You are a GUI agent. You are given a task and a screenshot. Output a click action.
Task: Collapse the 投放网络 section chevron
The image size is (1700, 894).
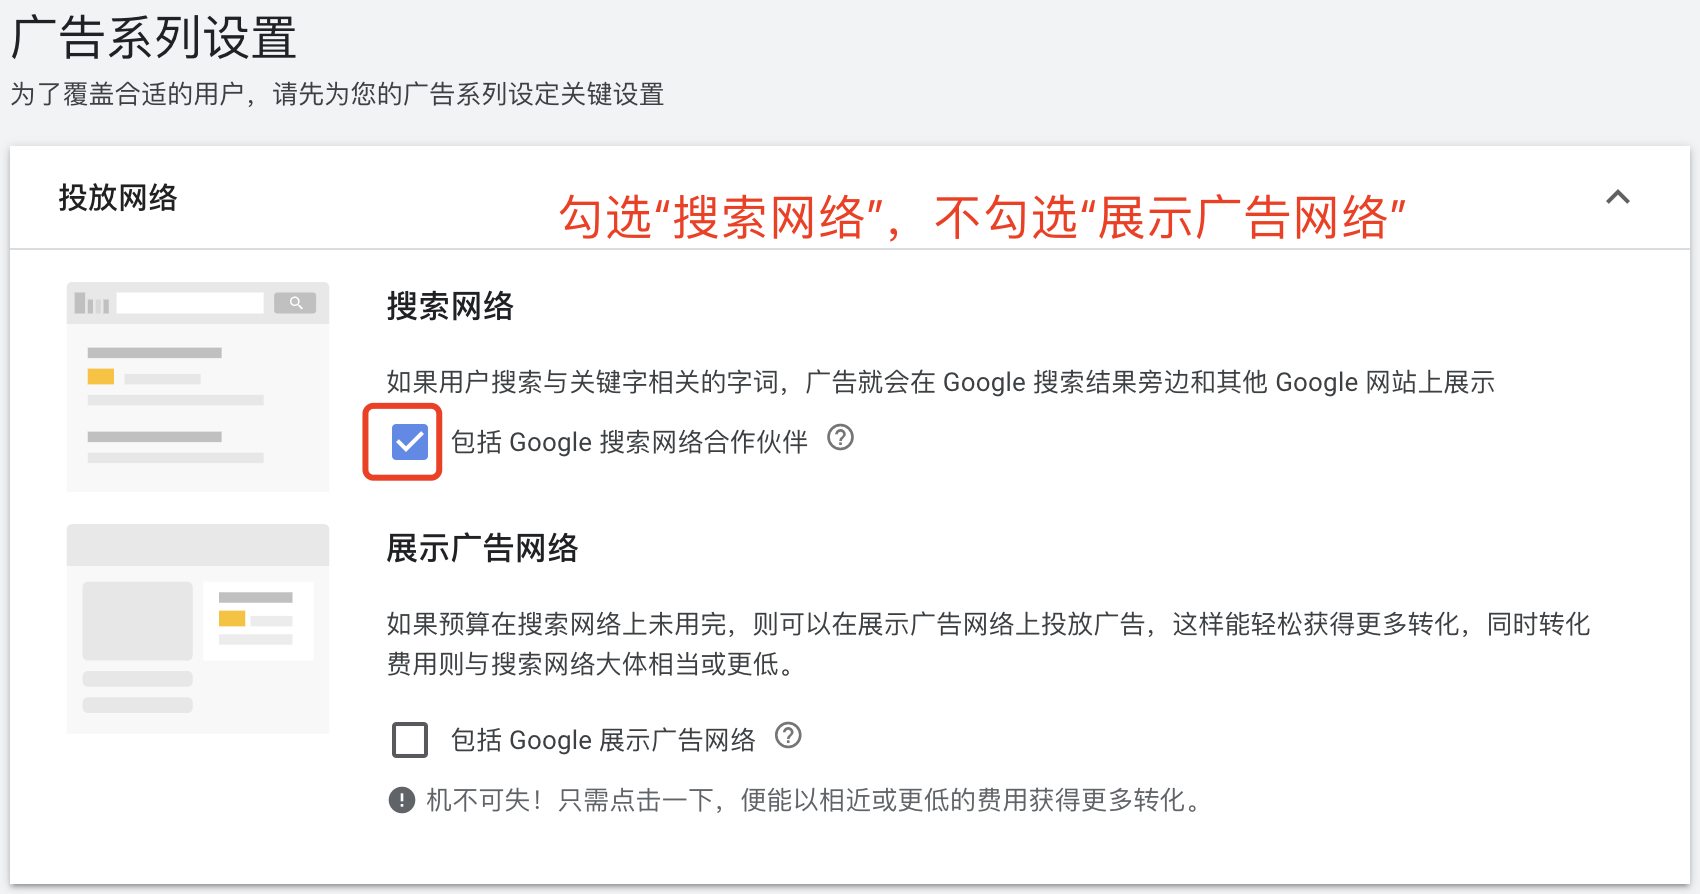coord(1617,197)
